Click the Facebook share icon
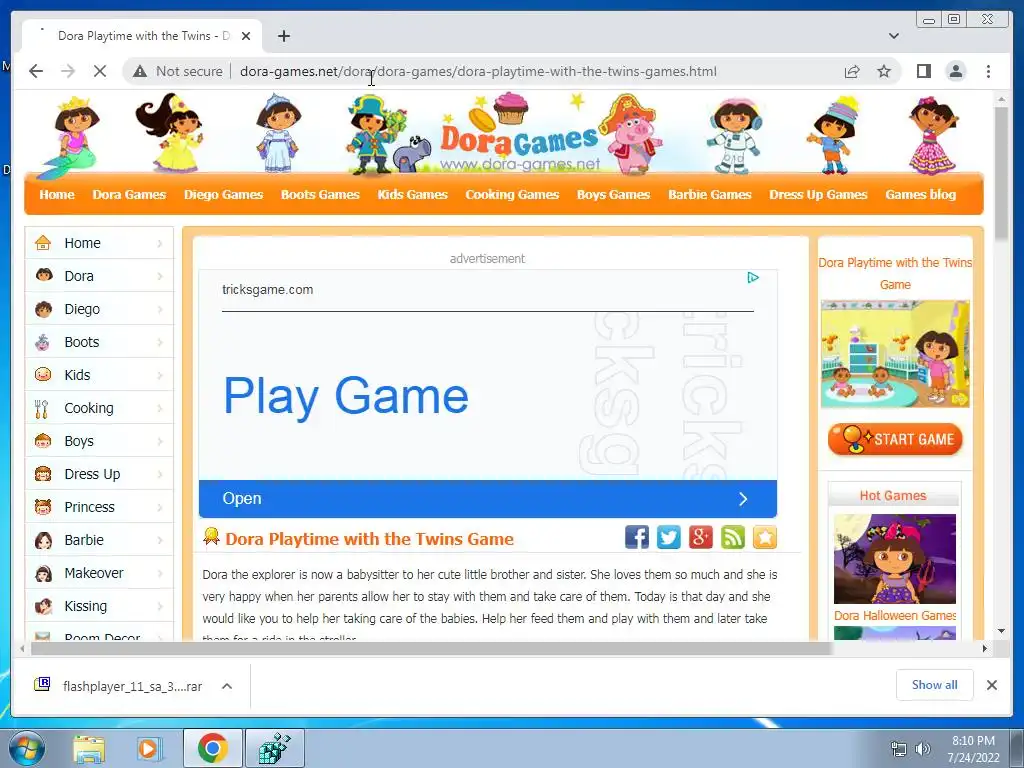 click(x=637, y=537)
